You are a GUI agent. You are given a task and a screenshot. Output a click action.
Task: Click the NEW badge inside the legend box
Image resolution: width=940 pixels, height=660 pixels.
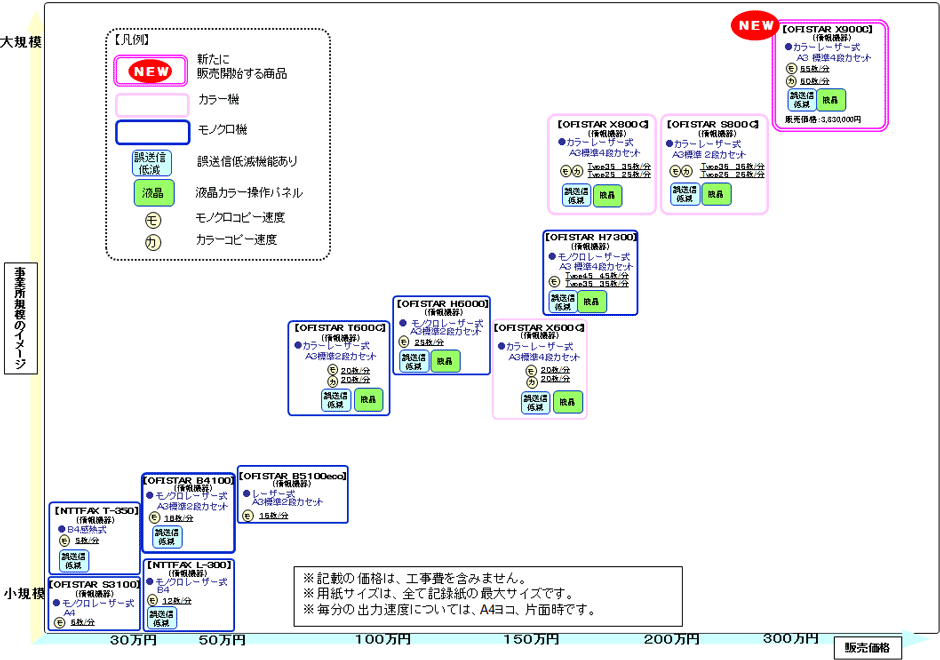[151, 71]
